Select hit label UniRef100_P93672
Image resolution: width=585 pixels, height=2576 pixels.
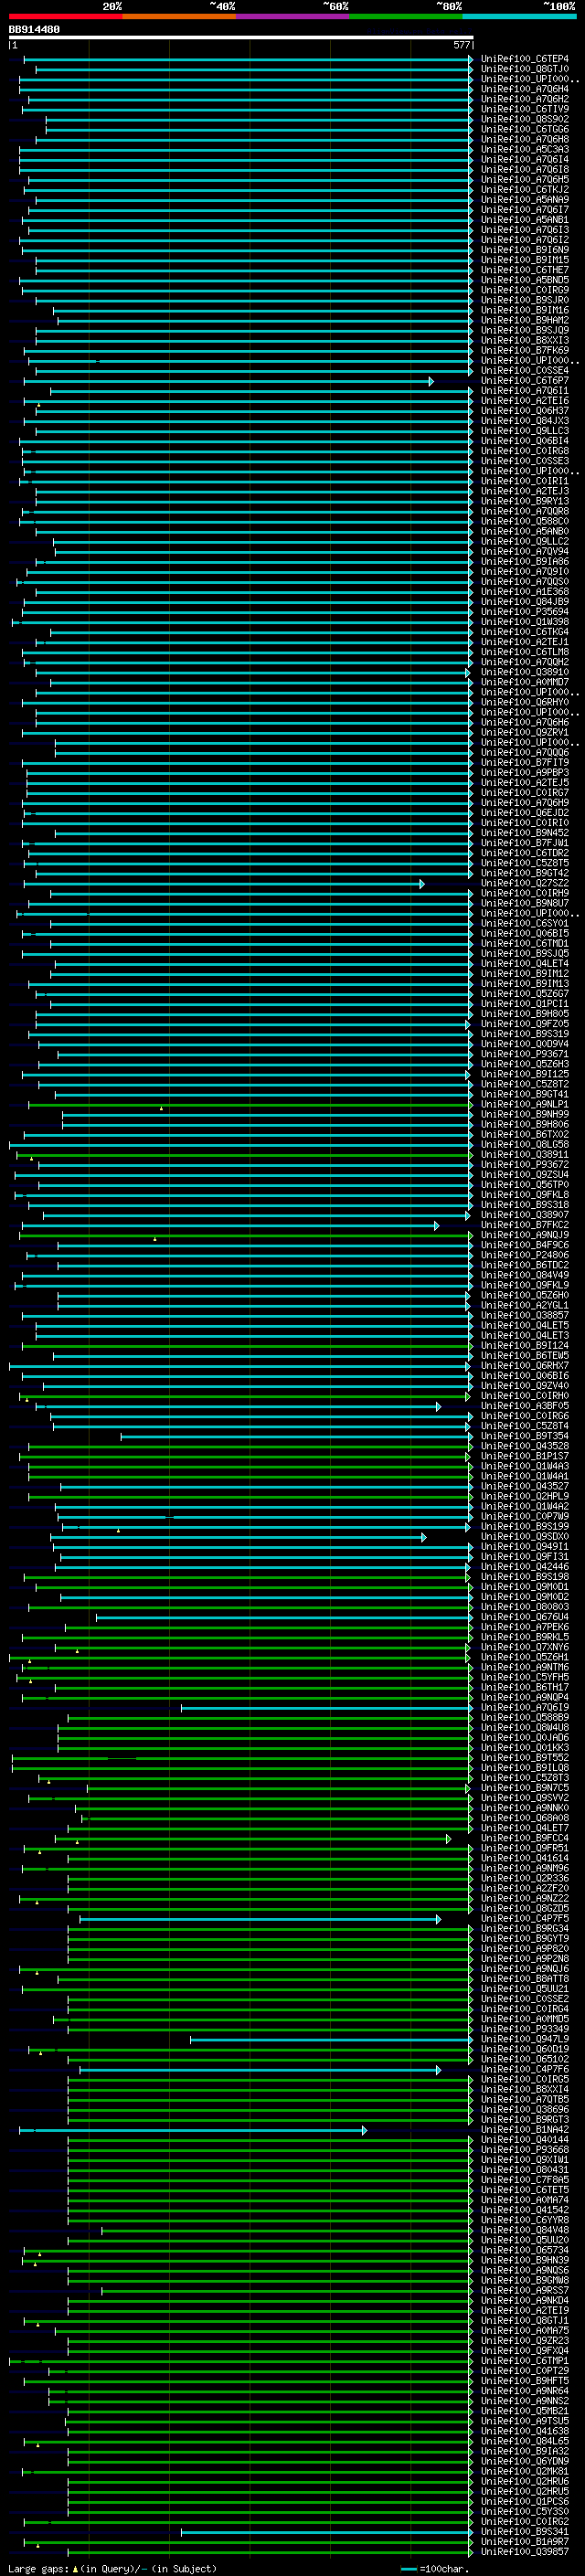tap(524, 1164)
